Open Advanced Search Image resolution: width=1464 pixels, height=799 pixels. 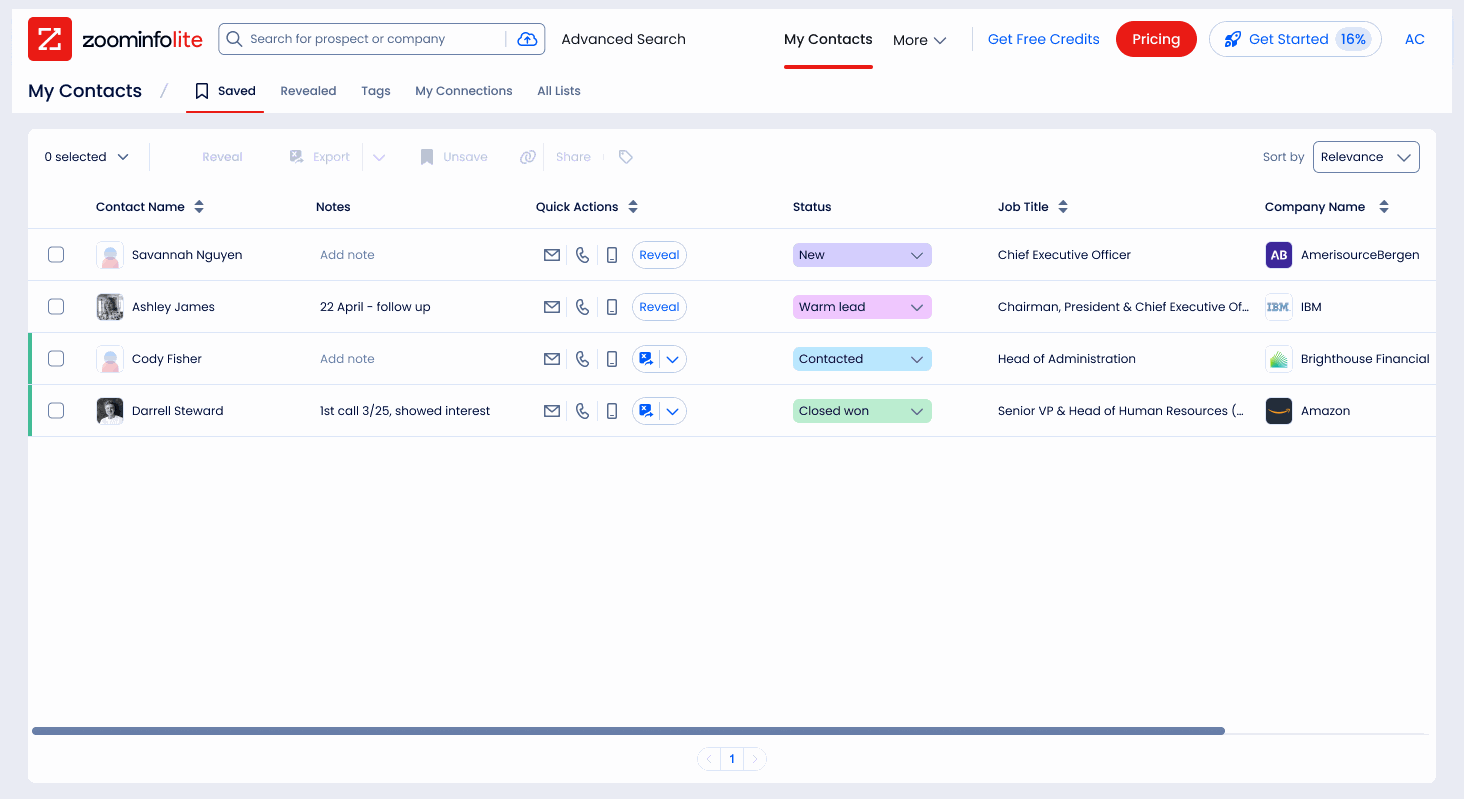pyautogui.click(x=624, y=39)
